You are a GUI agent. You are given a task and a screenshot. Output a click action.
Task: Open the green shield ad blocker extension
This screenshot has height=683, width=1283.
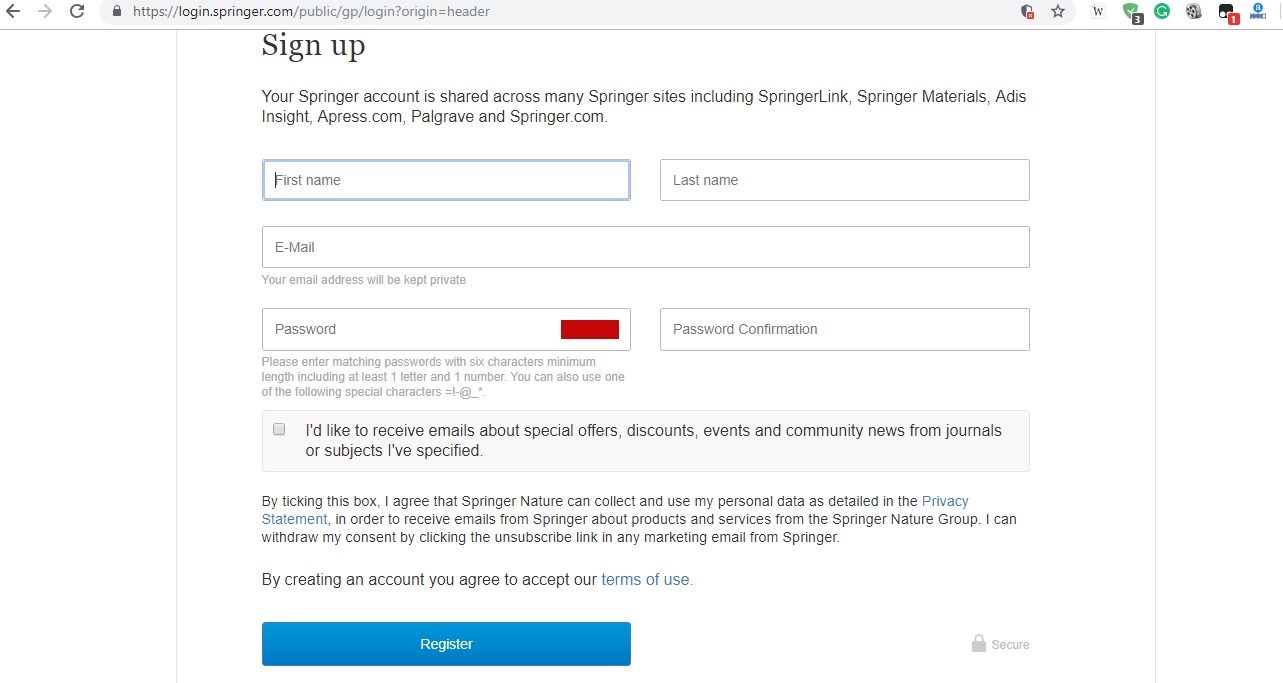tap(1131, 12)
